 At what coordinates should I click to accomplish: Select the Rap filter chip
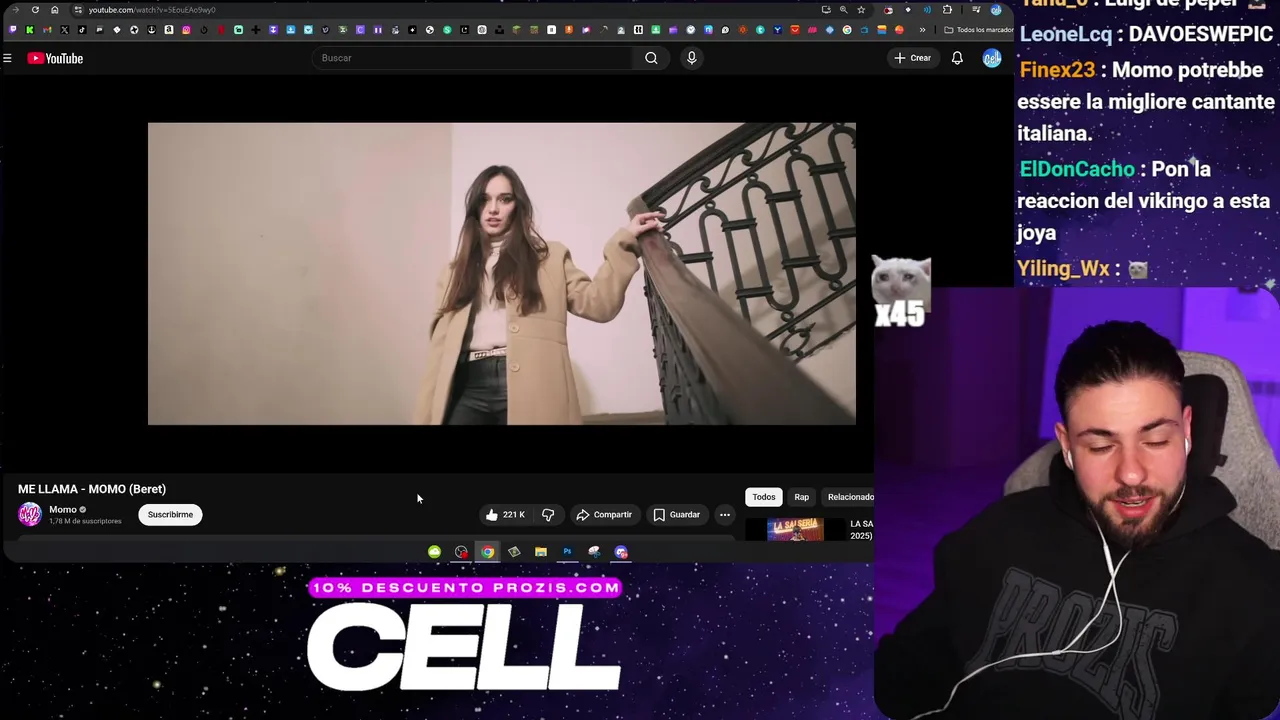802,497
